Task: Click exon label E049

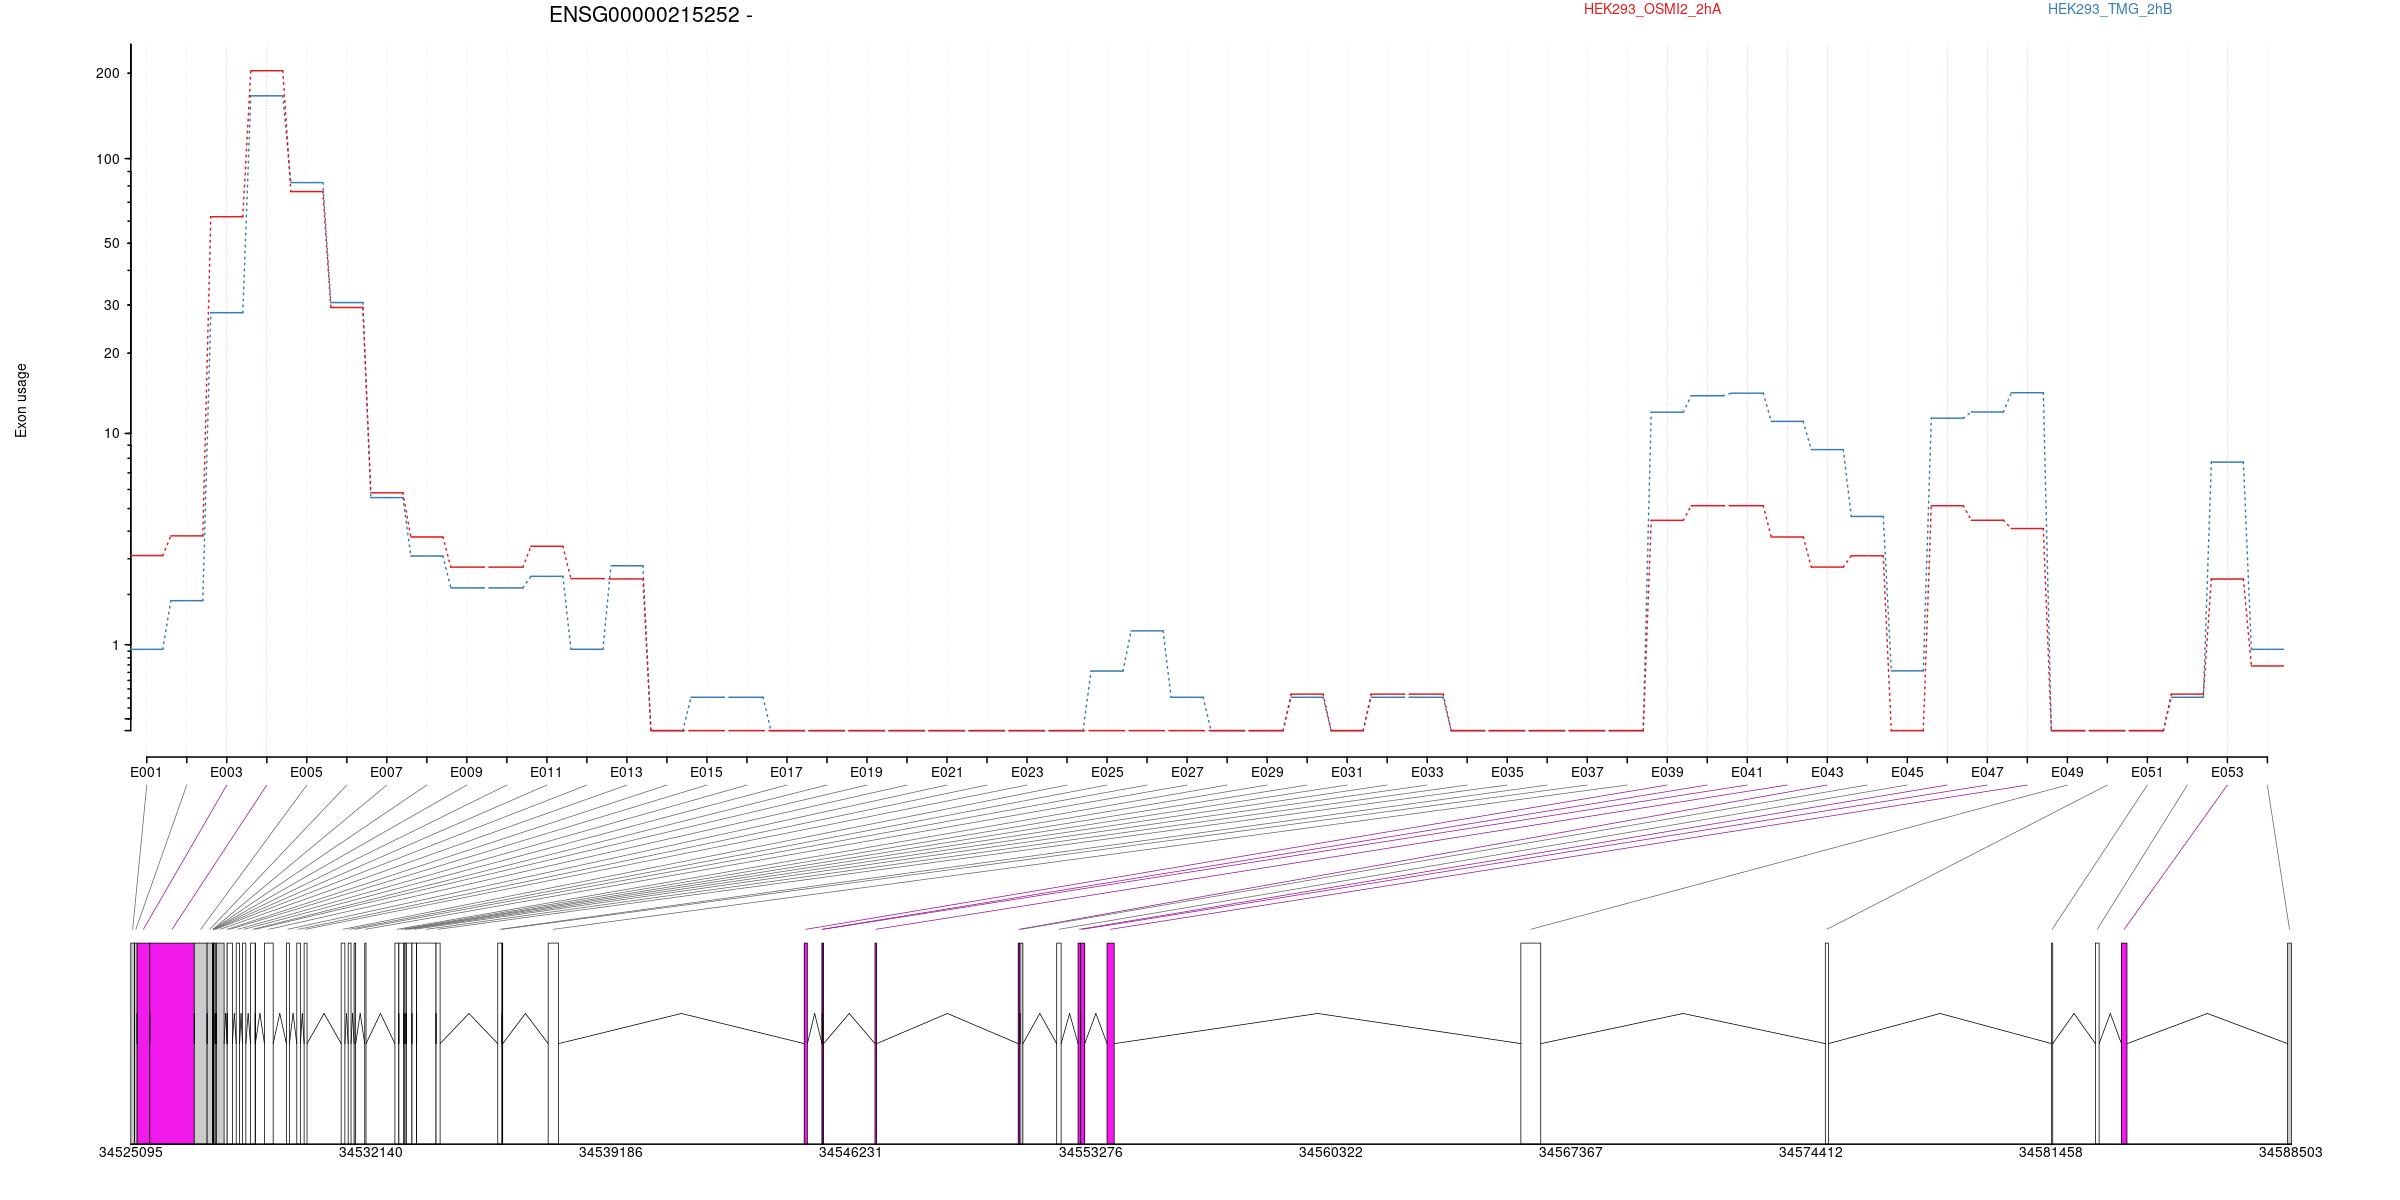Action: 2067,772
